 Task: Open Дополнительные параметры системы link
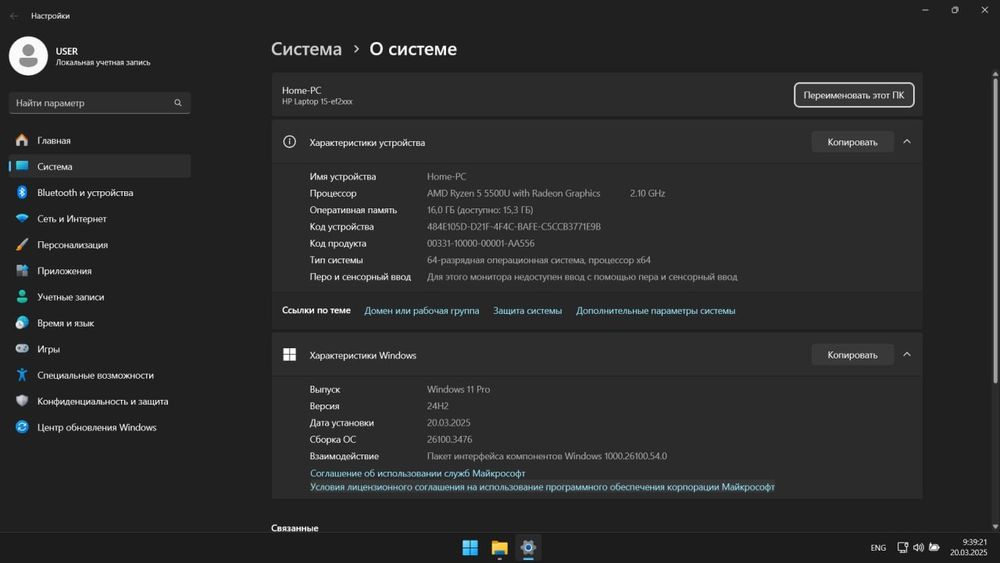click(x=656, y=311)
